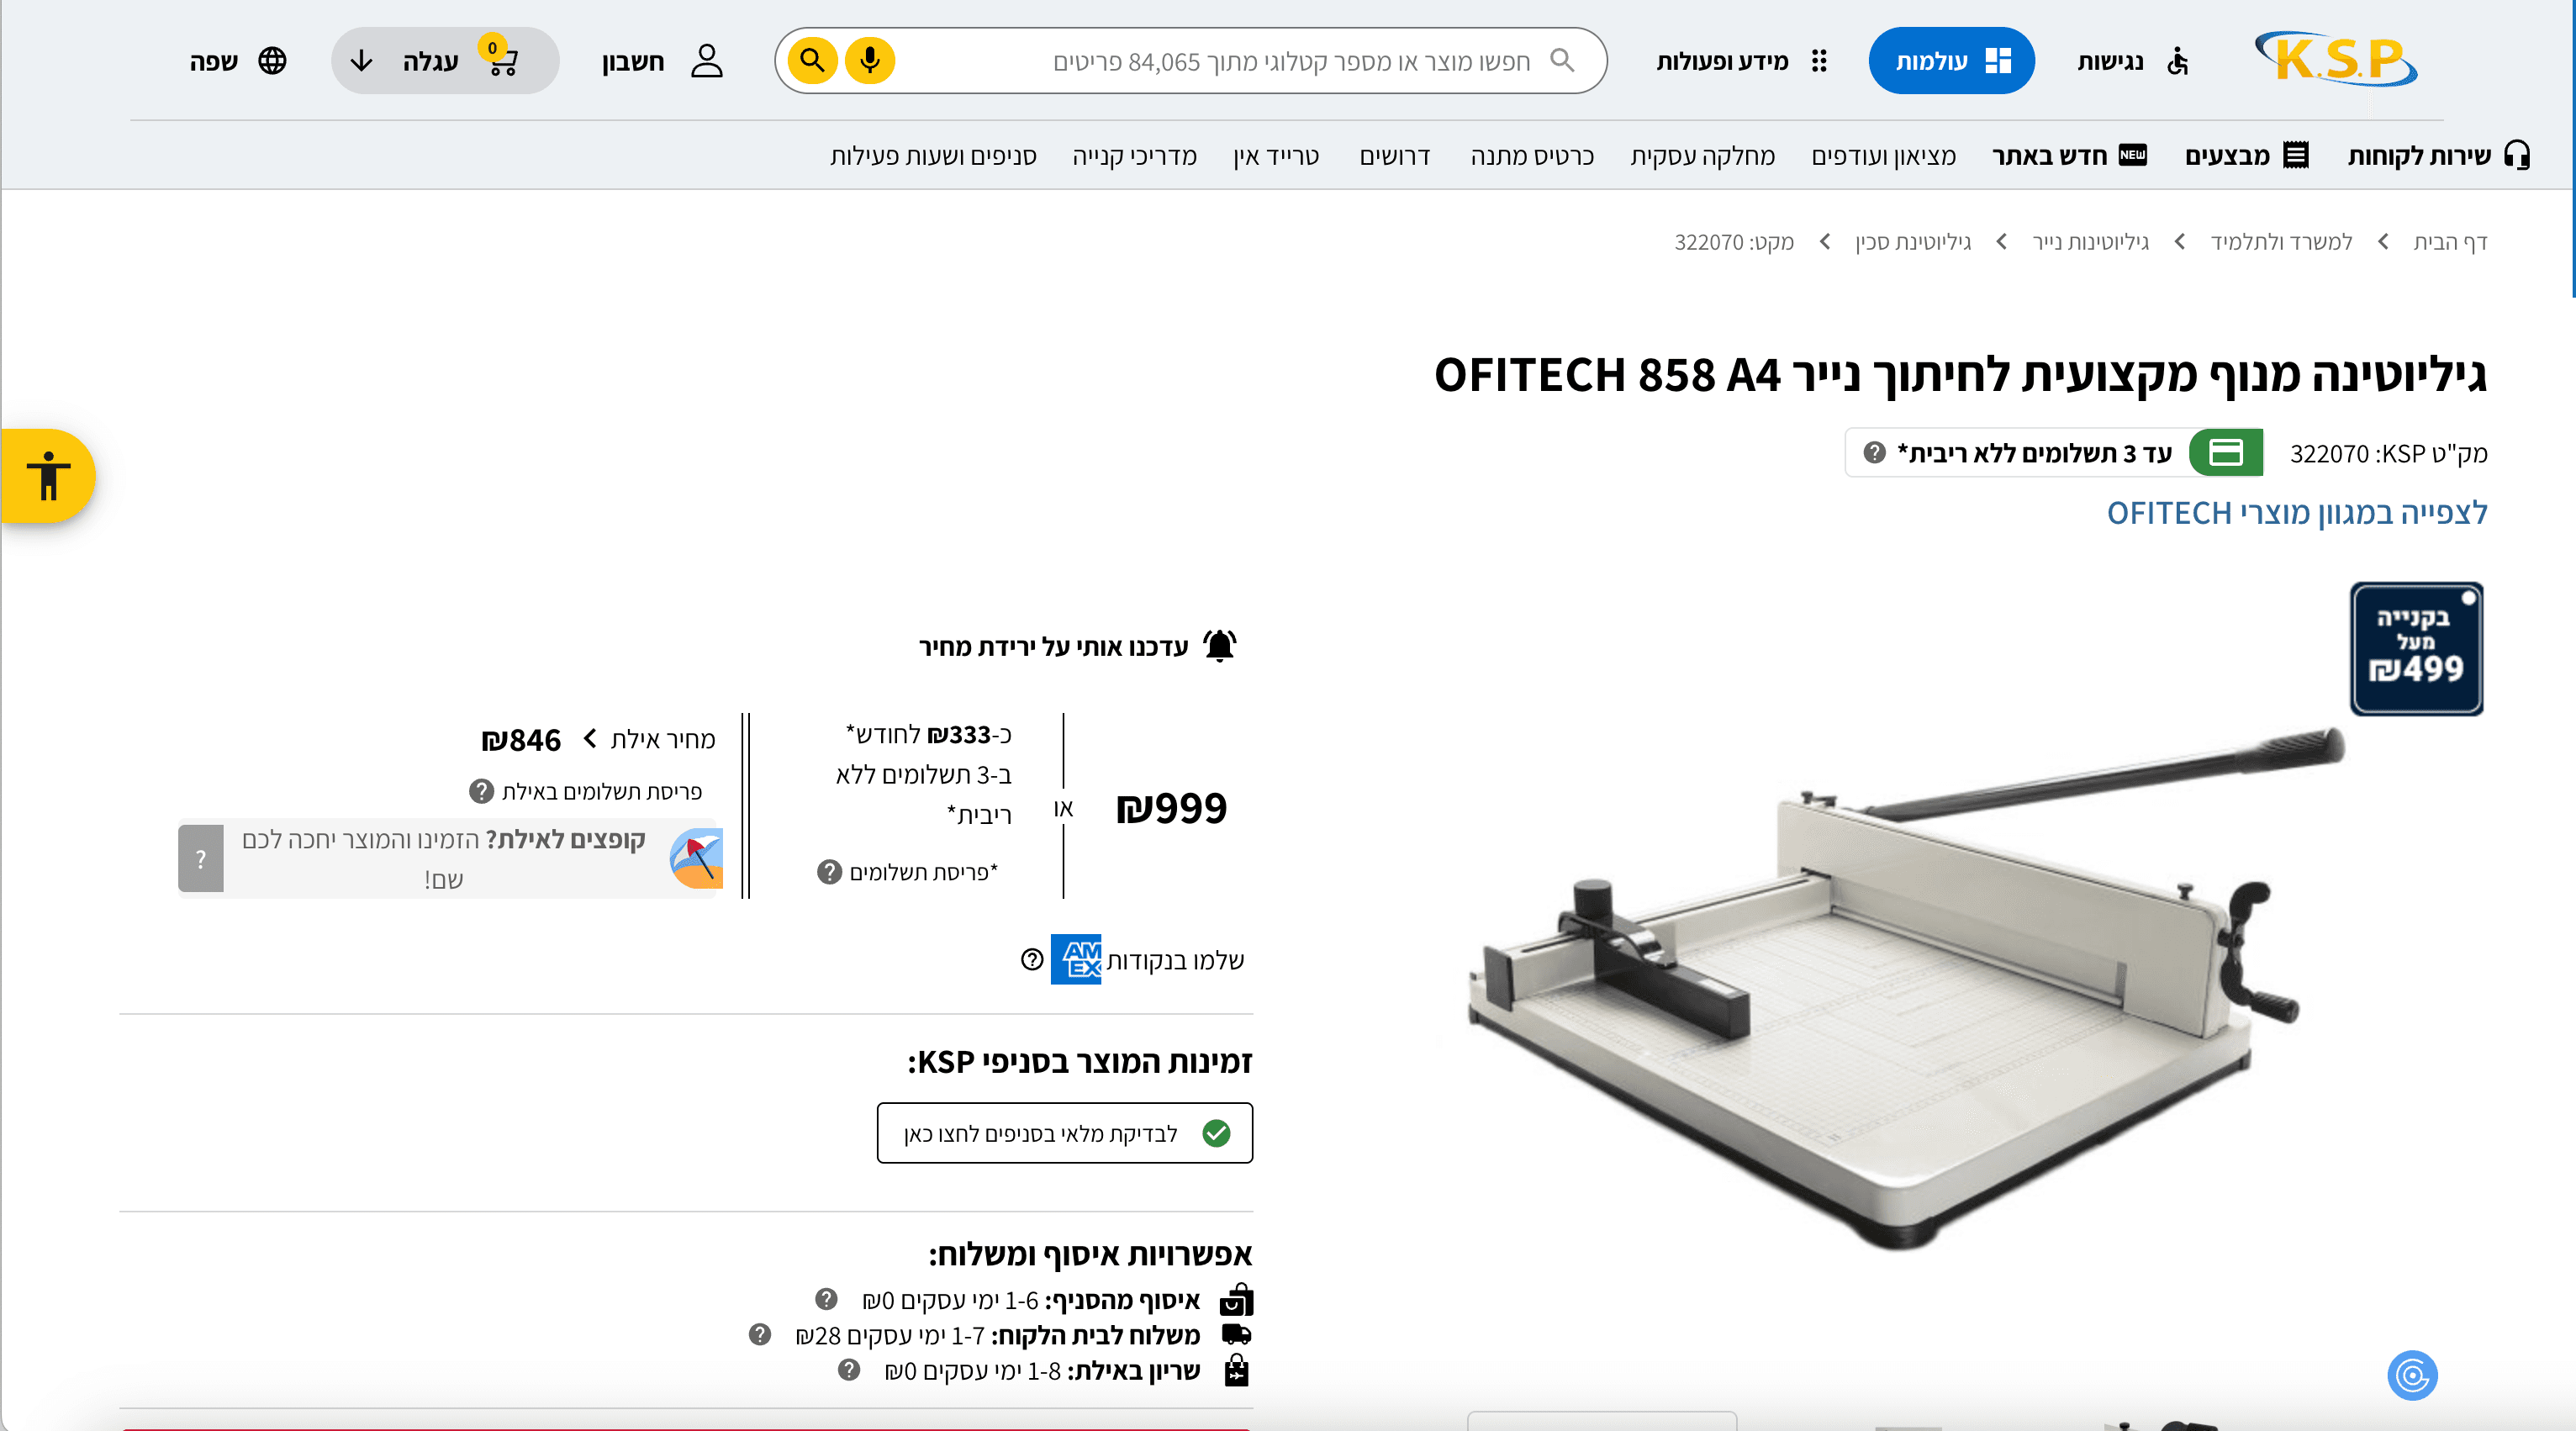Open the blue chat bubble icon
This screenshot has height=1431, width=2576.
point(2412,1376)
